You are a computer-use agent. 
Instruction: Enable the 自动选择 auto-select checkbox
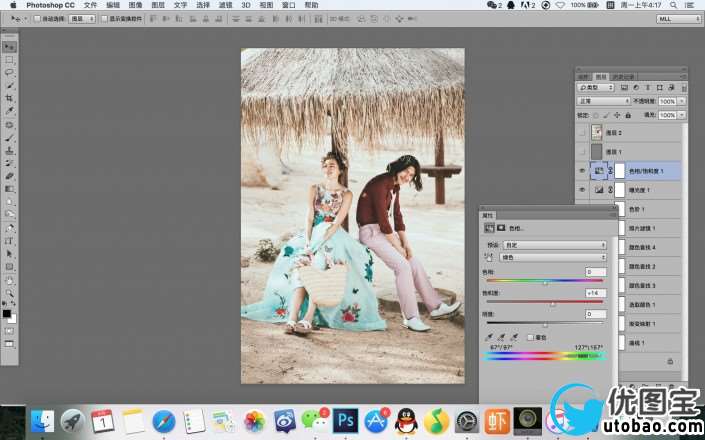point(37,19)
